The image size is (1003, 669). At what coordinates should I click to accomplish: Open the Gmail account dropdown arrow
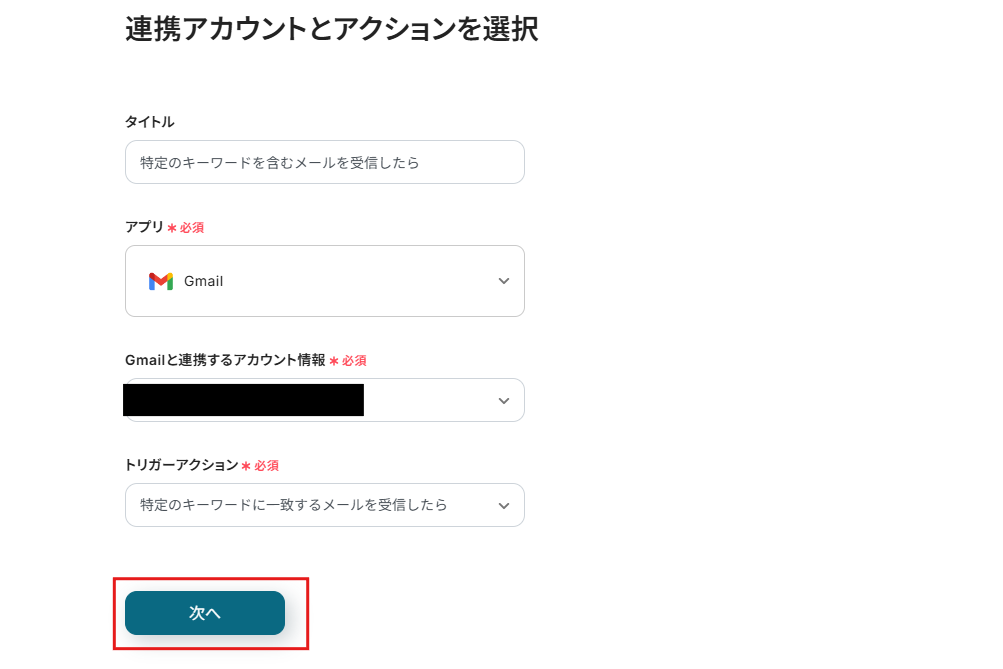504,400
